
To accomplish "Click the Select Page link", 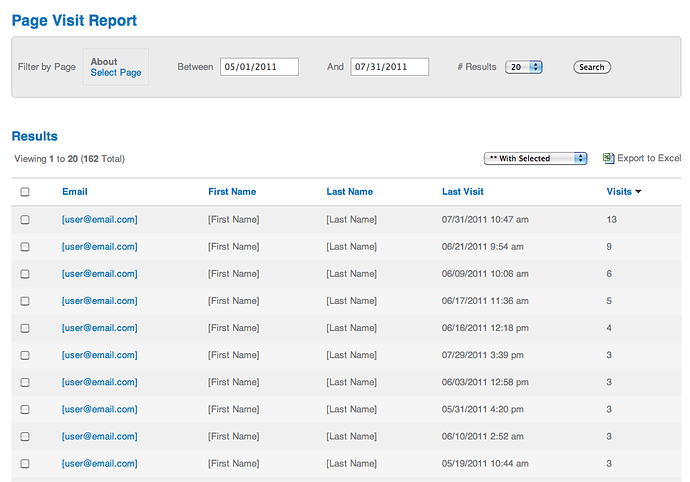I will pyautogui.click(x=116, y=73).
